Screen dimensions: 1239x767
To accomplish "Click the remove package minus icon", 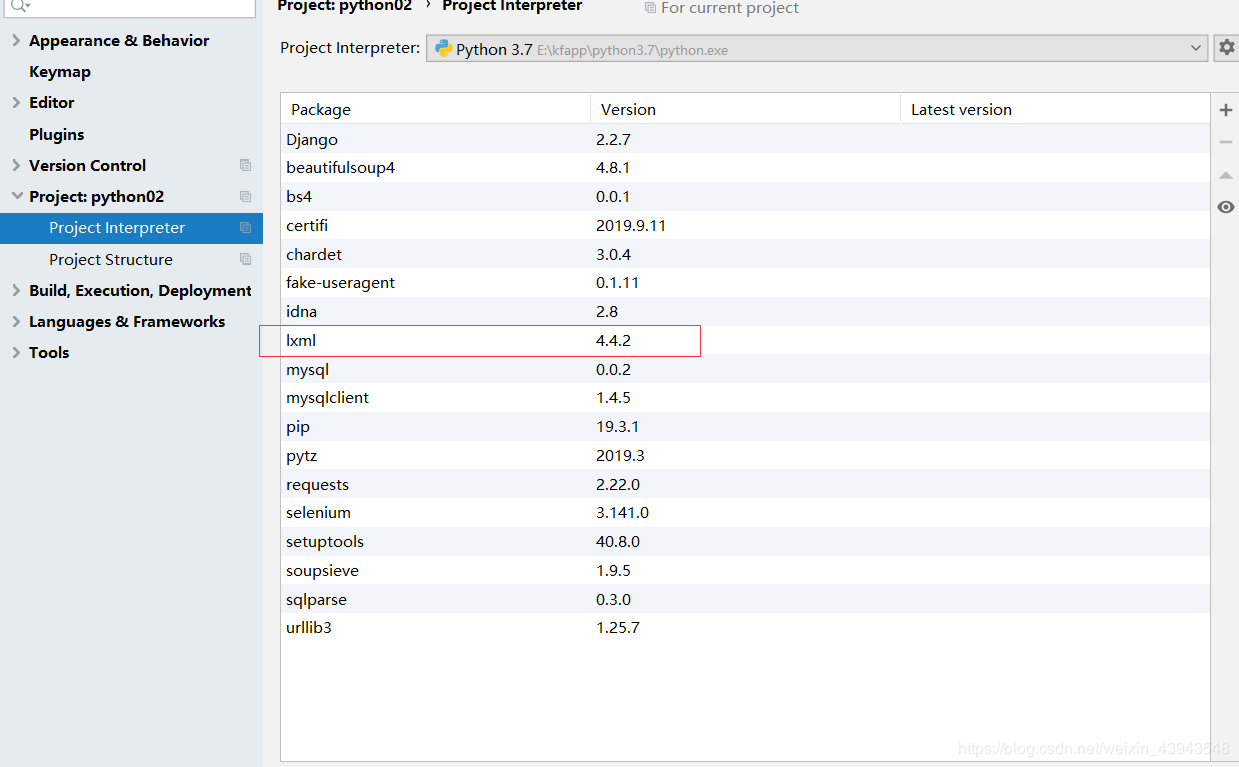I will click(1226, 142).
